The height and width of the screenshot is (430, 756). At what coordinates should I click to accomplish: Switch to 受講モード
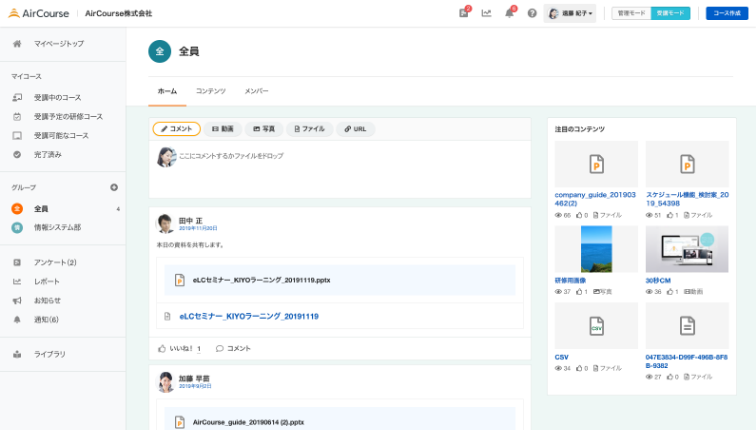670,13
